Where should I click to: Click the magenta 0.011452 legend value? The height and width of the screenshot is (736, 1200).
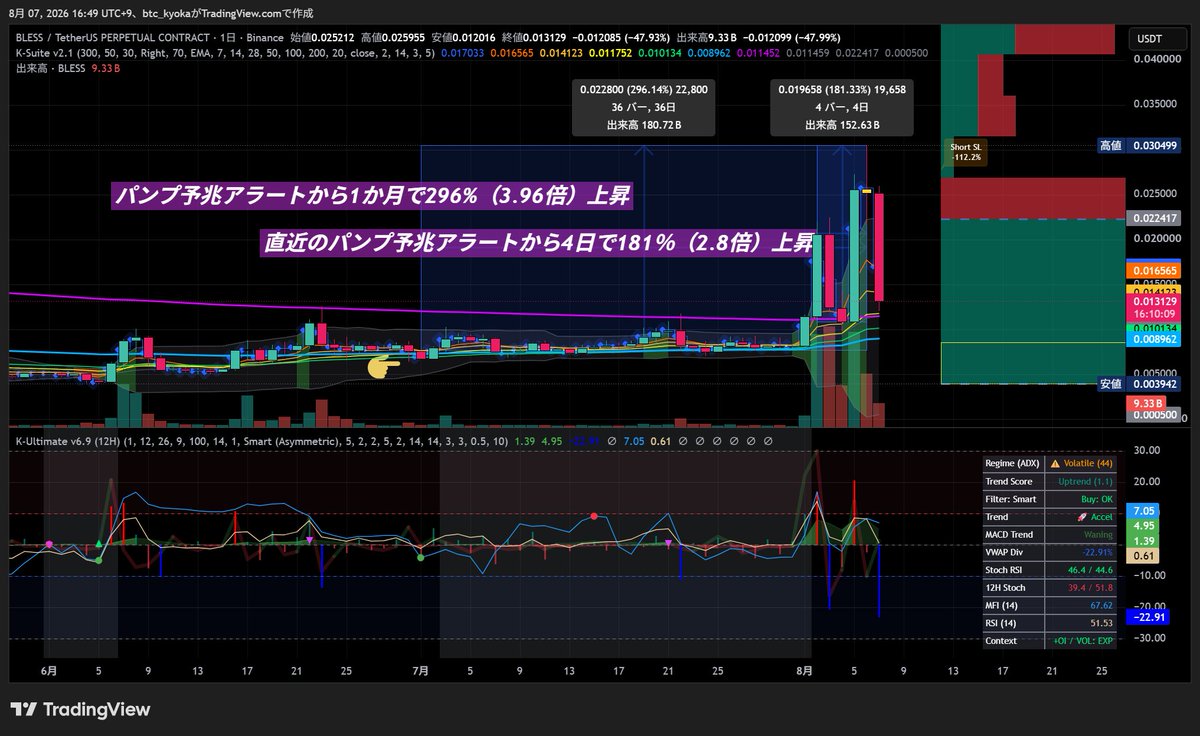pyautogui.click(x=759, y=53)
